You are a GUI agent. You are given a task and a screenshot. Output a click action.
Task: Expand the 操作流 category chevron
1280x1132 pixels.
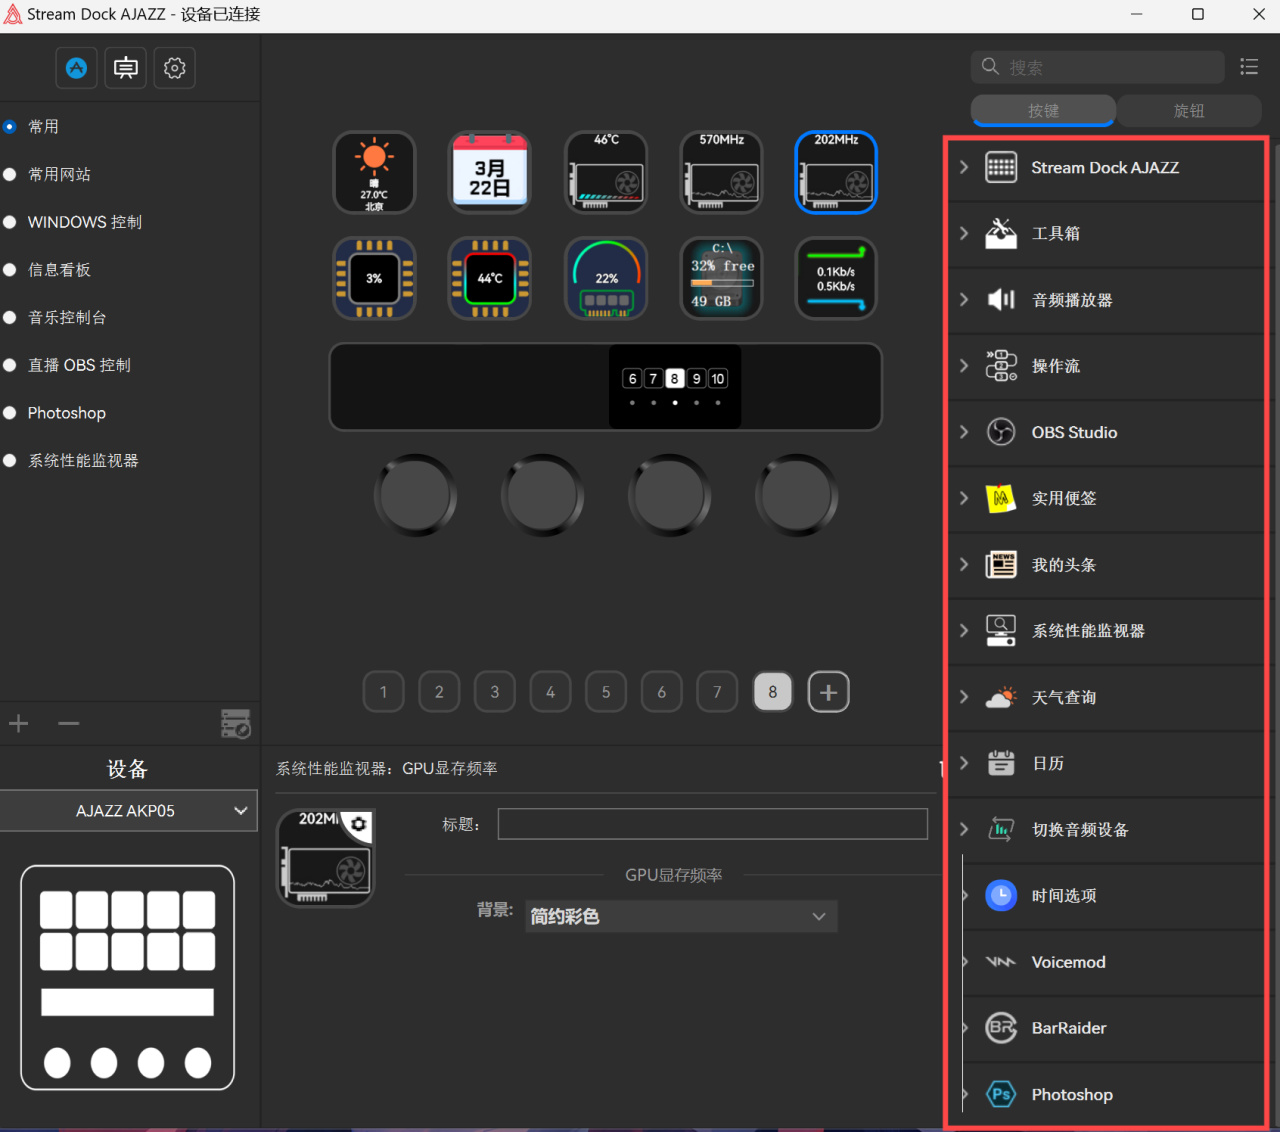[x=964, y=366]
